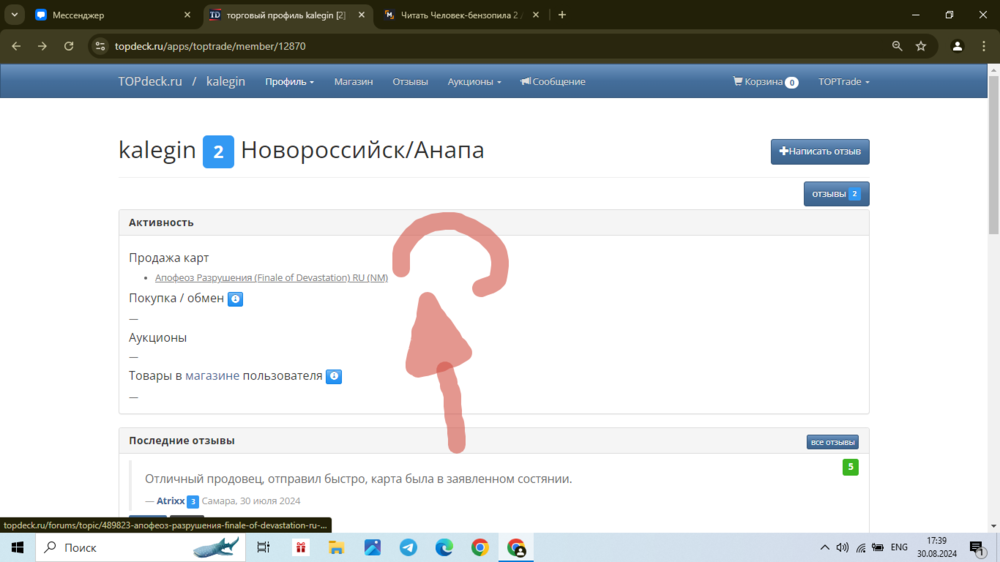The image size is (1000, 562).
Task: Click info icon next to Покупка / обмен
Action: pos(235,299)
